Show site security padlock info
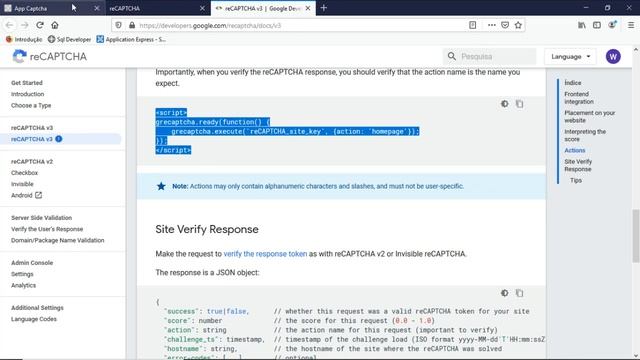This screenshot has height=360, width=640. point(132,25)
